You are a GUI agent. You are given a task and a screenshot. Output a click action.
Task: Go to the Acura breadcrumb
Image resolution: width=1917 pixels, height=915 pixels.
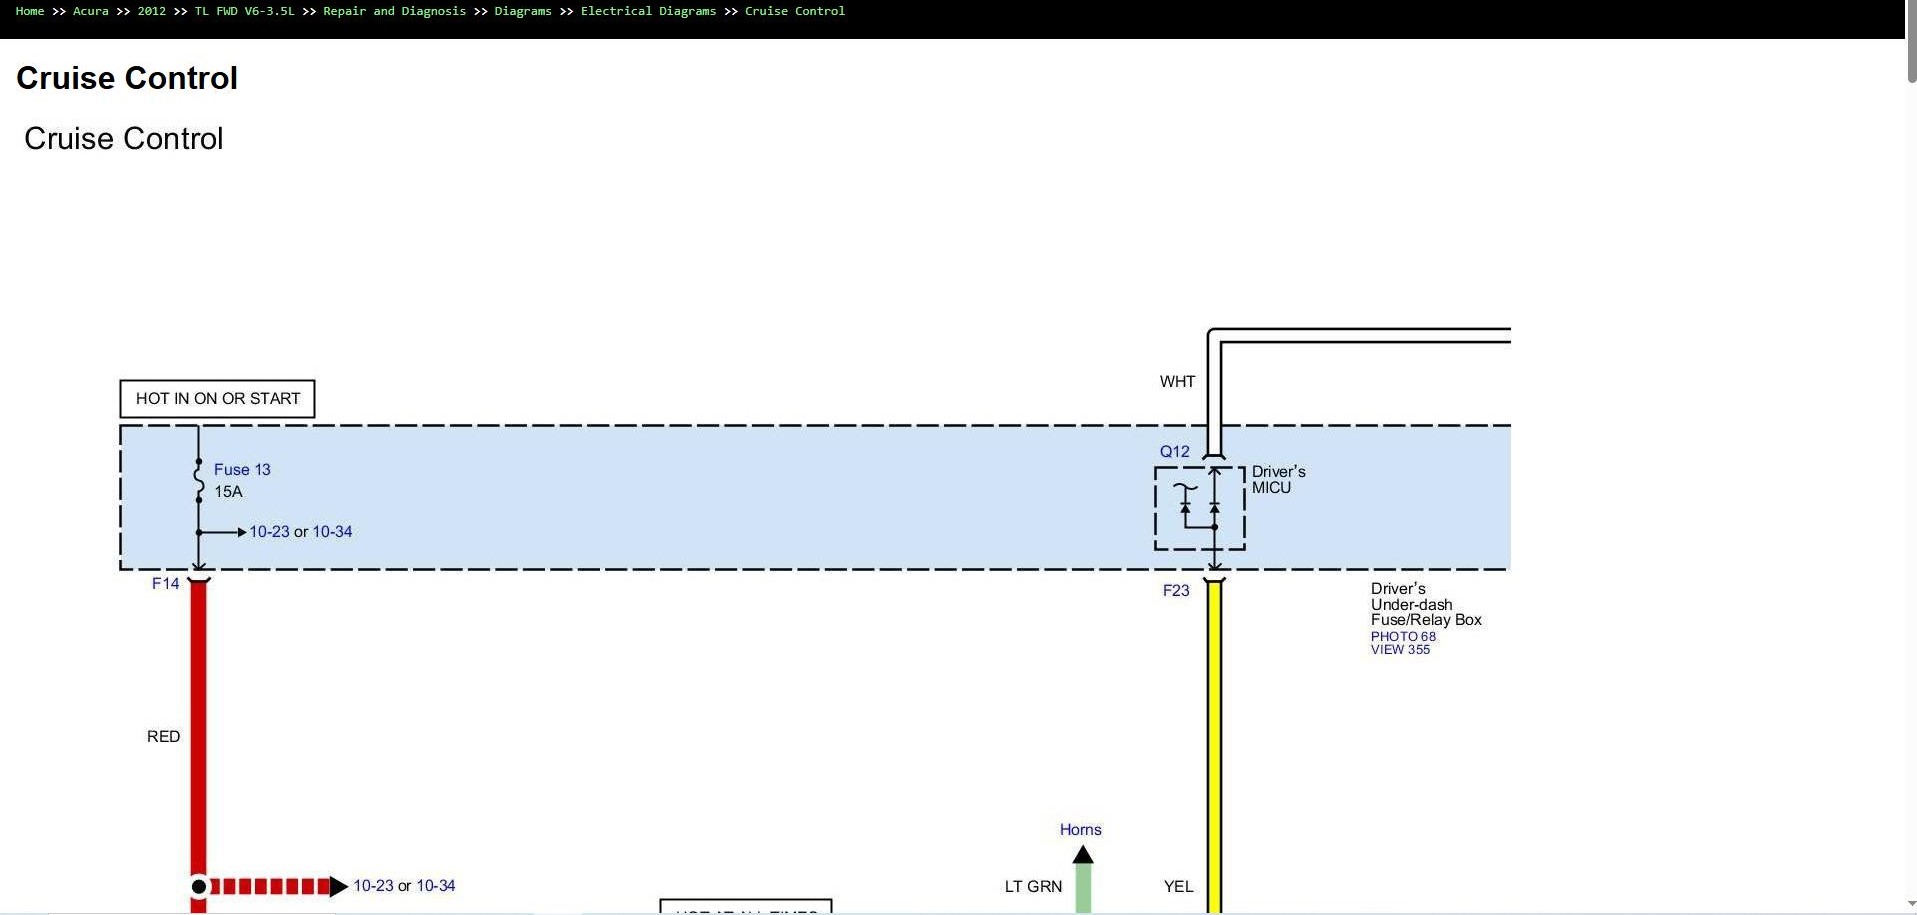pos(91,11)
